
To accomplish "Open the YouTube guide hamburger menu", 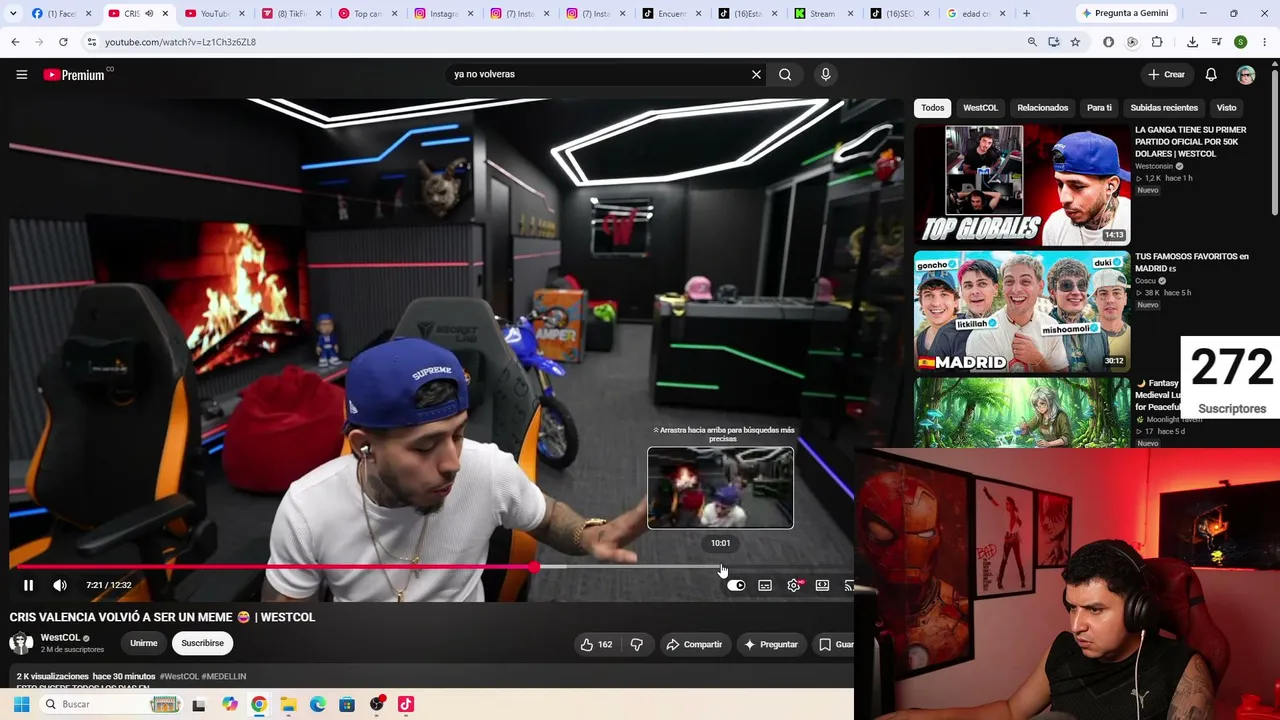I will tap(21, 75).
